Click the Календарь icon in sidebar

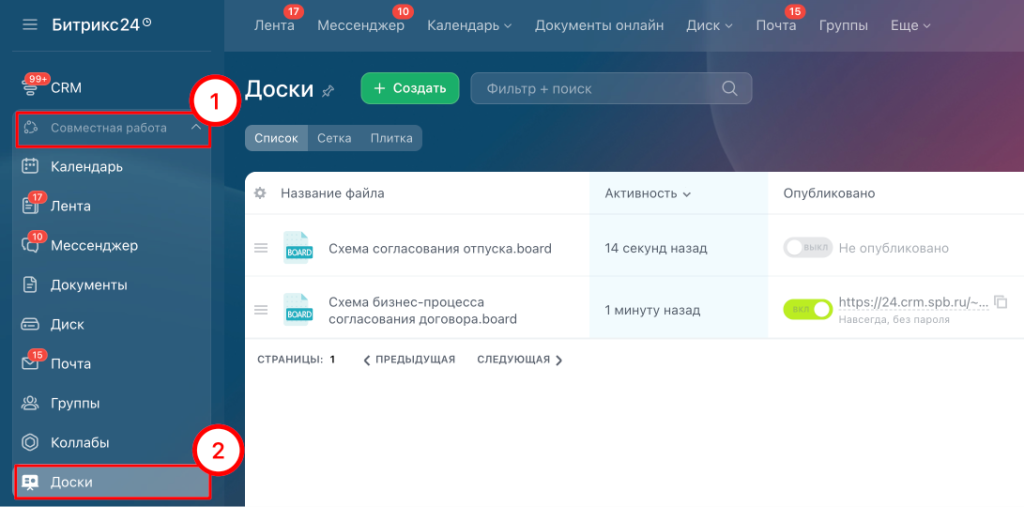coord(30,167)
